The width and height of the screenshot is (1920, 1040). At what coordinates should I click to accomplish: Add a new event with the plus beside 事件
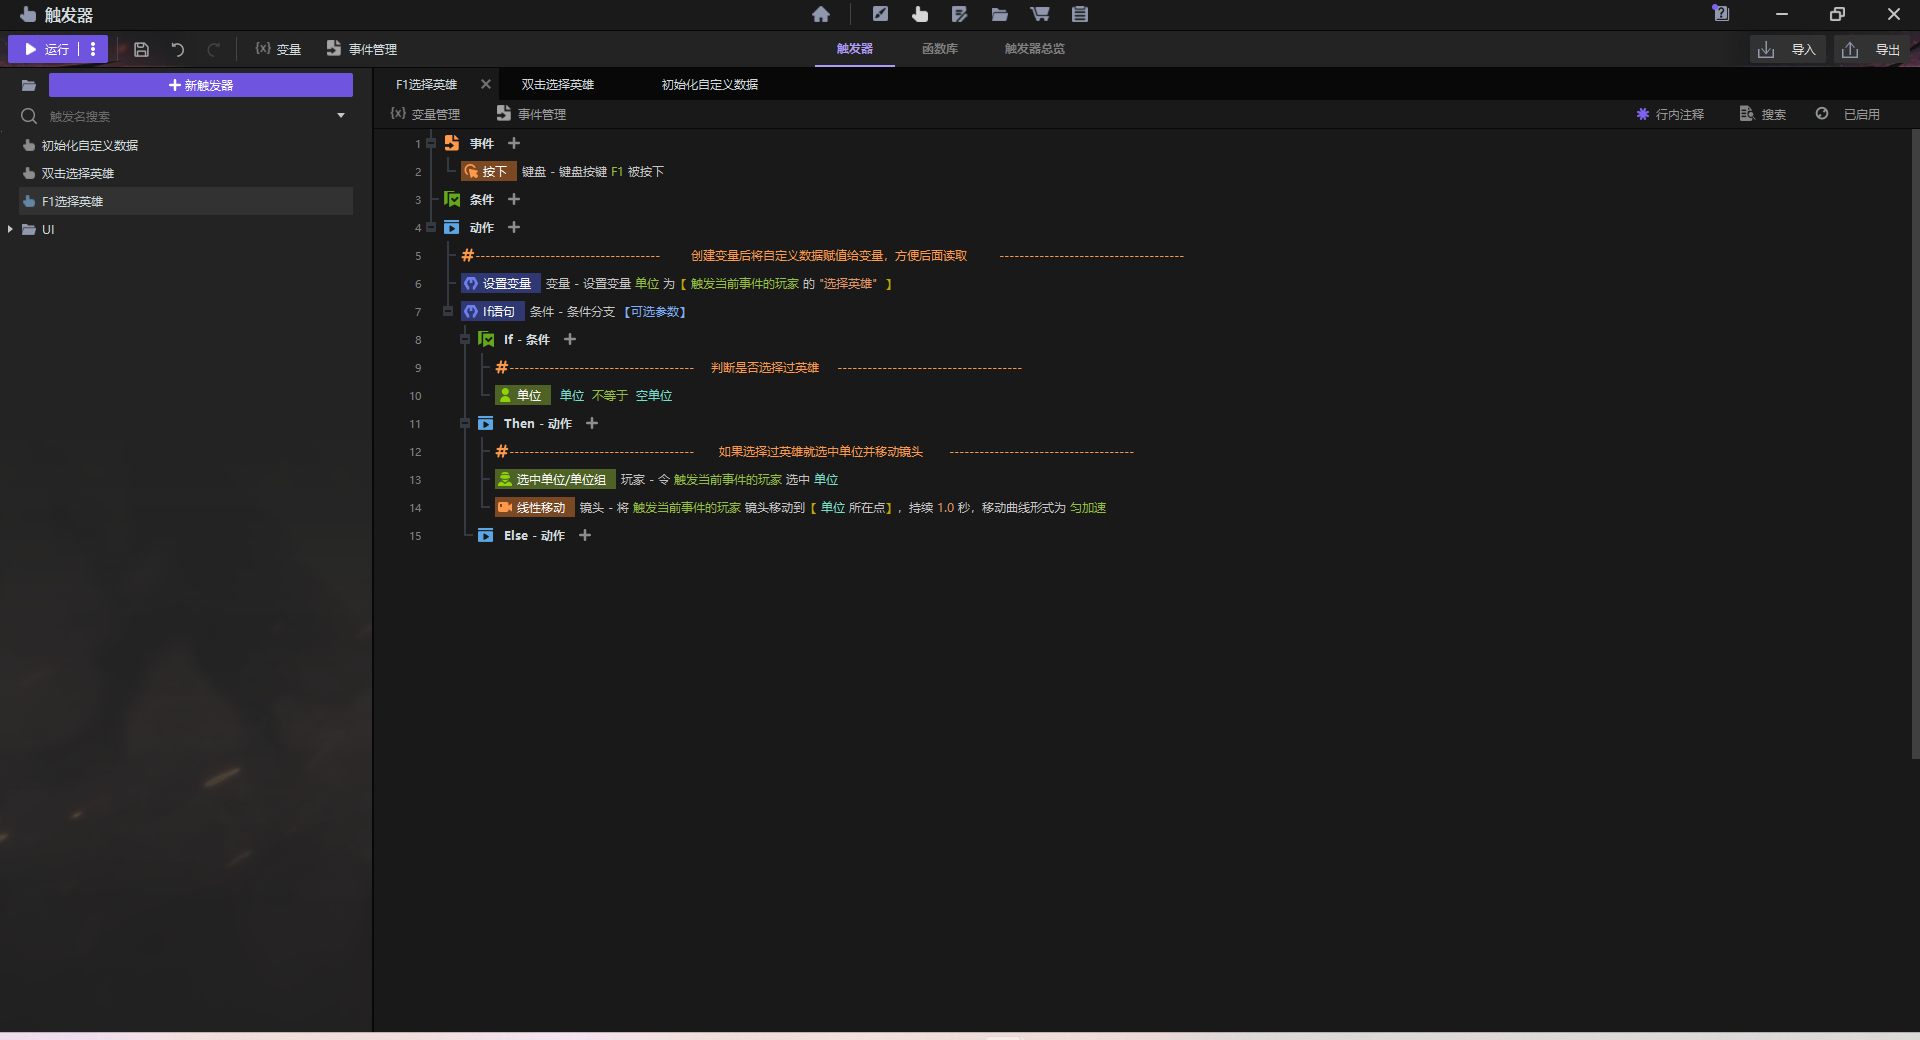tap(514, 144)
